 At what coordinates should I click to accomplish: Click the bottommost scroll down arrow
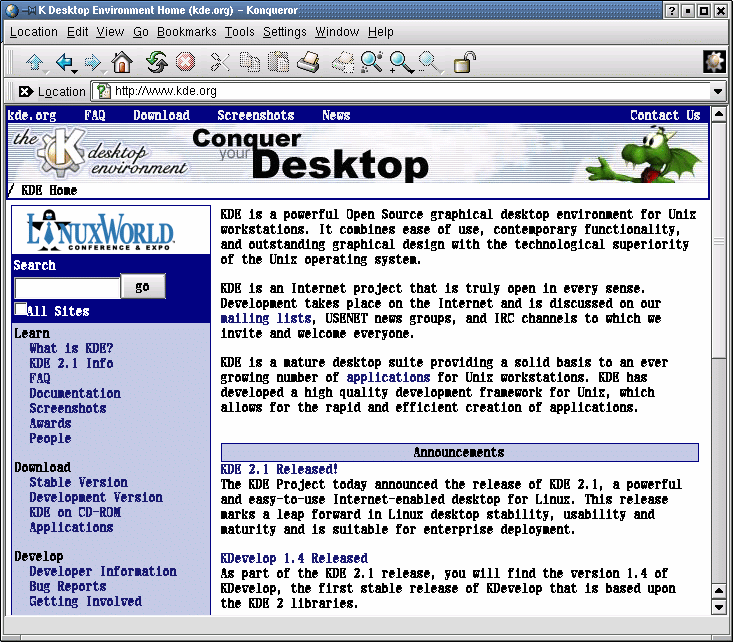click(719, 607)
